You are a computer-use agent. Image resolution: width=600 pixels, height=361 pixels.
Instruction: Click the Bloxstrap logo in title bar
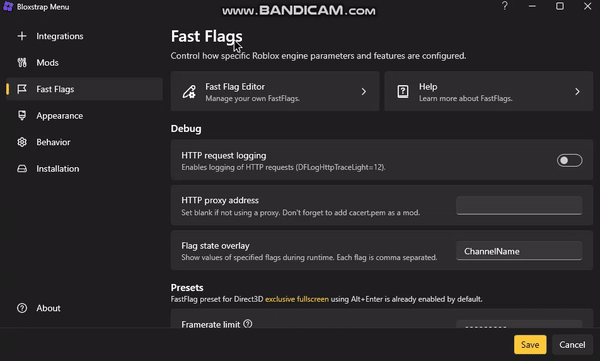(x=8, y=7)
